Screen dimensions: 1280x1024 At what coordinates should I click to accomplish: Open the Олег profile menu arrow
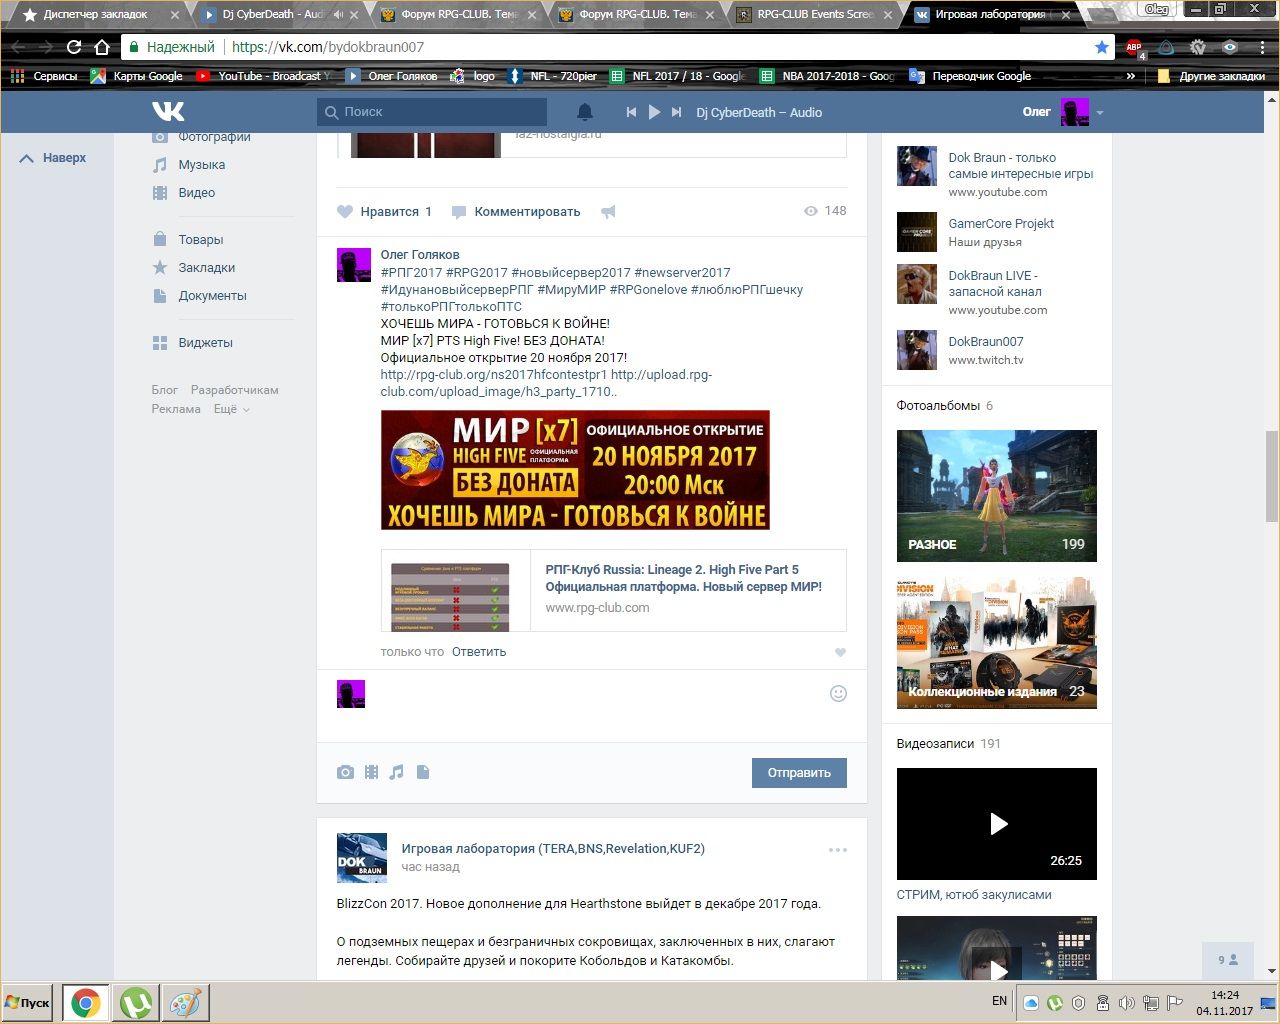coord(1100,113)
